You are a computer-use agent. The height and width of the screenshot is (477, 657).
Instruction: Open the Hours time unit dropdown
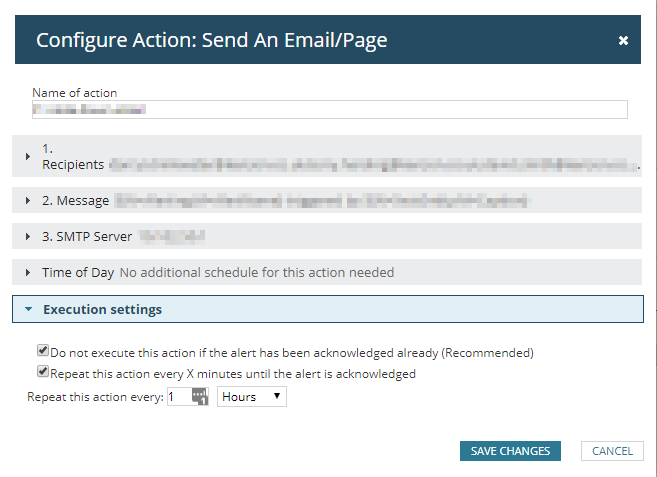pos(252,397)
